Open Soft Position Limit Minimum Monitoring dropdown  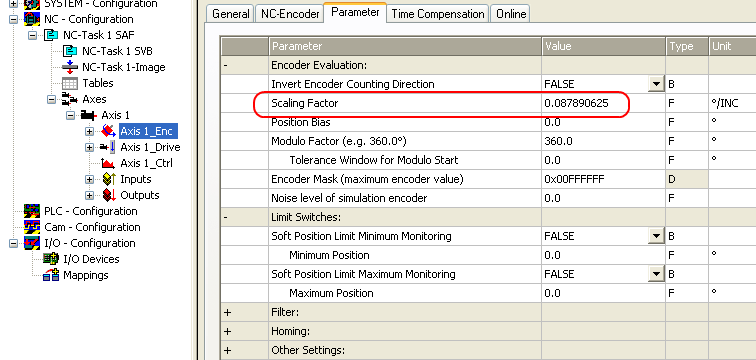click(x=656, y=236)
